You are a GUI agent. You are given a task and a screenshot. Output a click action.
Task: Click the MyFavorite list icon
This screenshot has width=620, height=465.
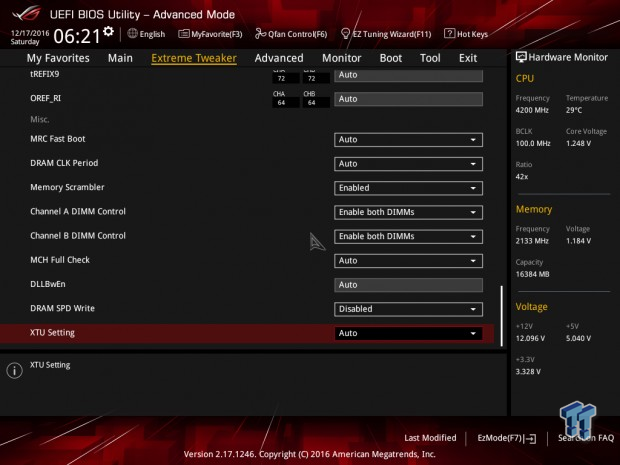tap(183, 34)
